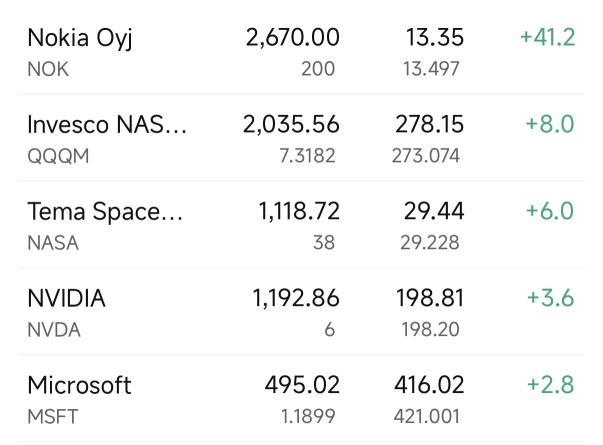The width and height of the screenshot is (603, 445).
Task: Open the Invesco NAS… holding row
Action: tap(302, 138)
